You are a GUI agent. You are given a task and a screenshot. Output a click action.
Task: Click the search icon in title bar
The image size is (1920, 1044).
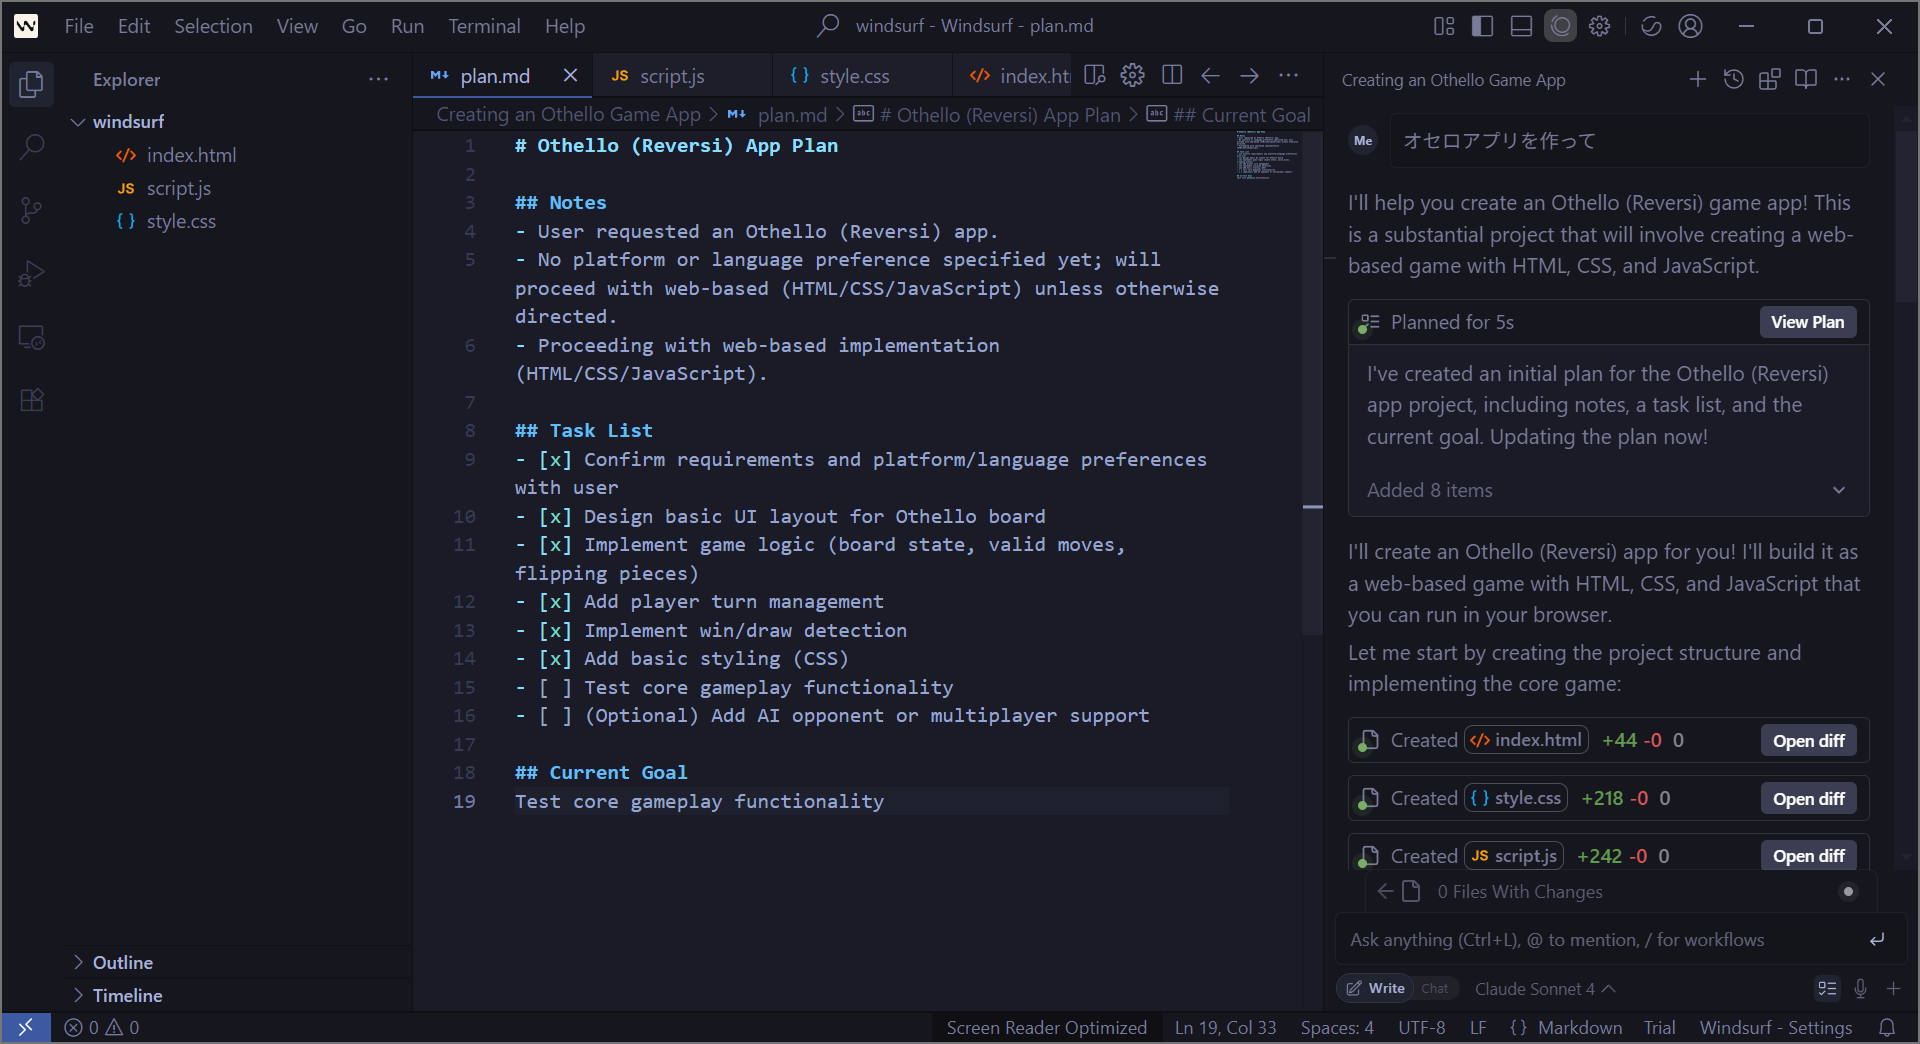click(828, 26)
